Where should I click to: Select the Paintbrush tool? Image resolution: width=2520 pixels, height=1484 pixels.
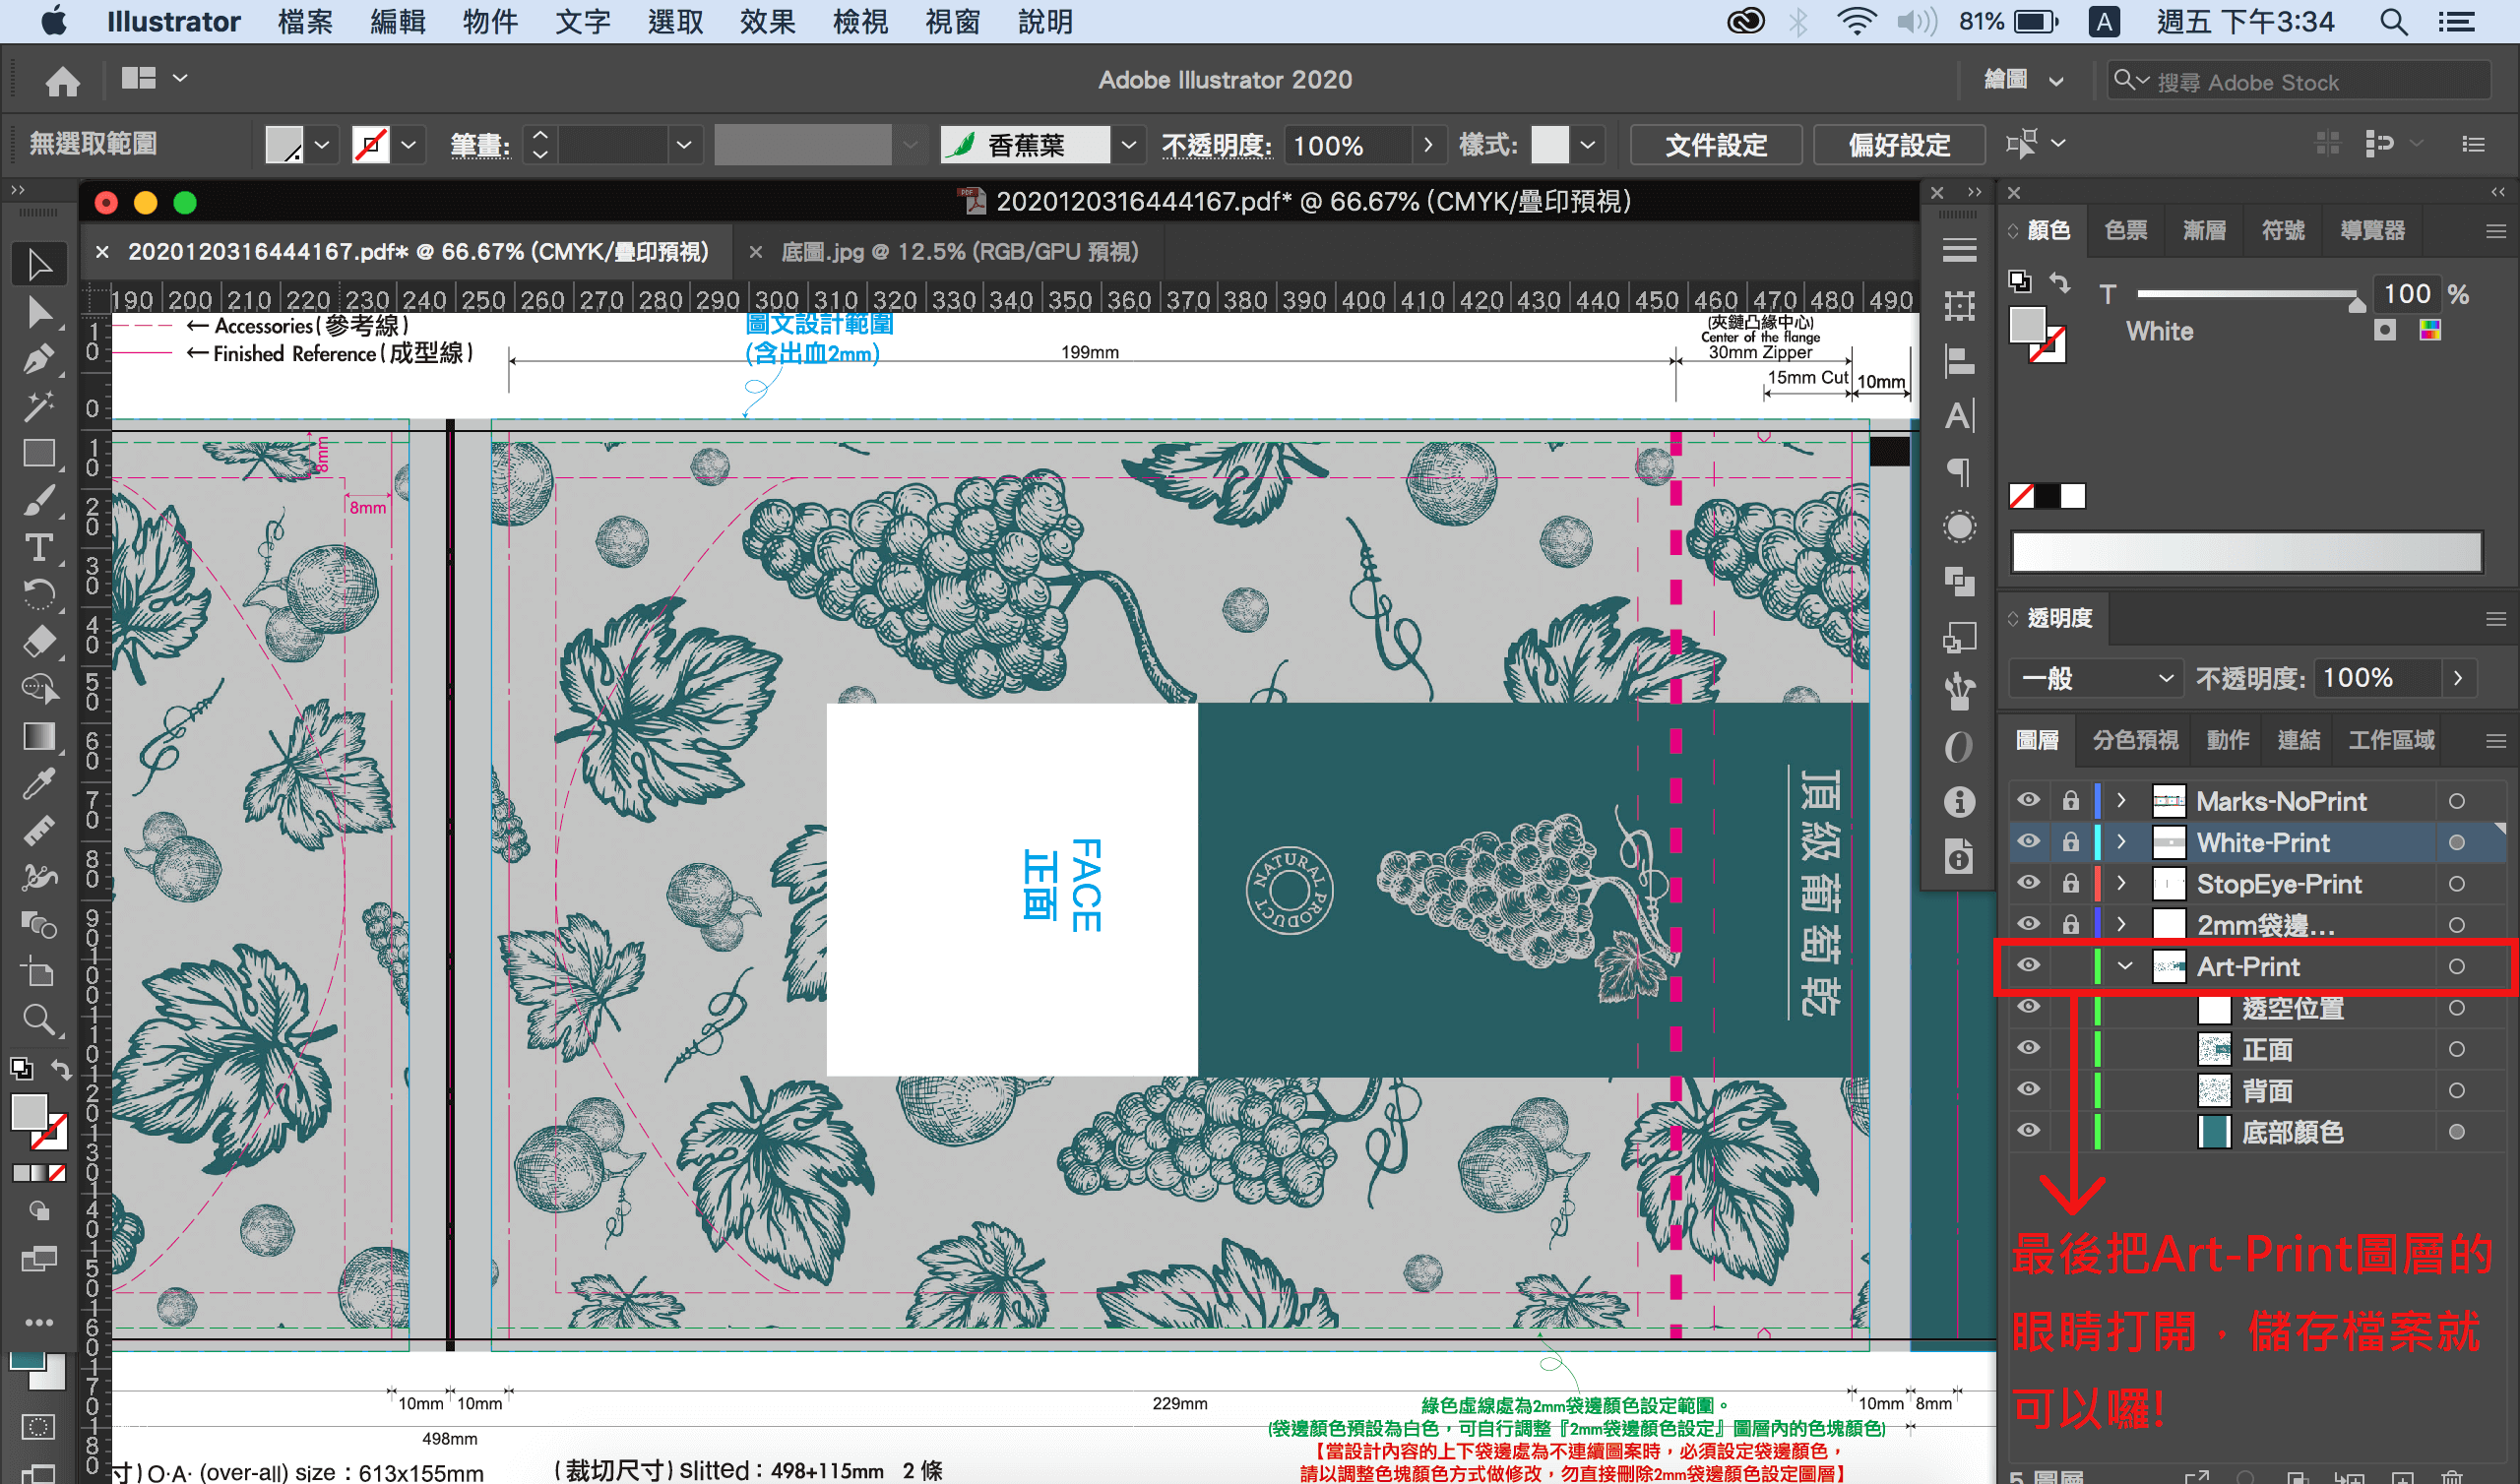(38, 501)
